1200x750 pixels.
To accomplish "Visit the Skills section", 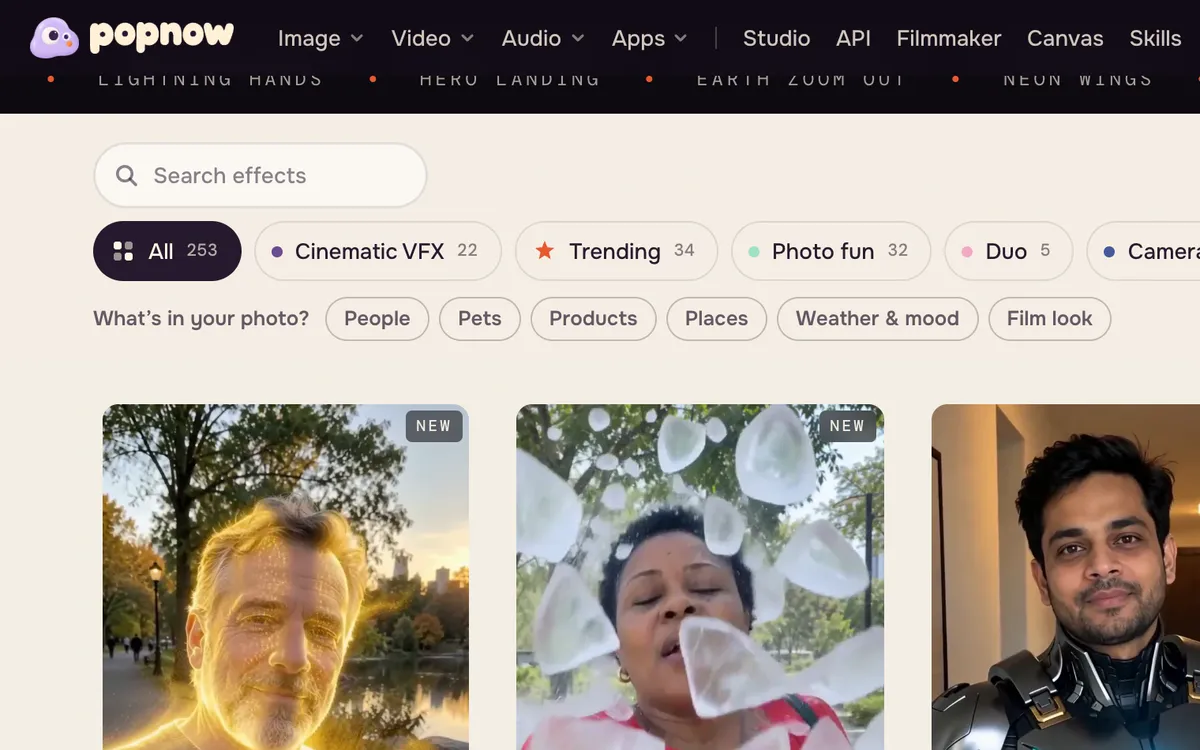I will pos(1155,39).
